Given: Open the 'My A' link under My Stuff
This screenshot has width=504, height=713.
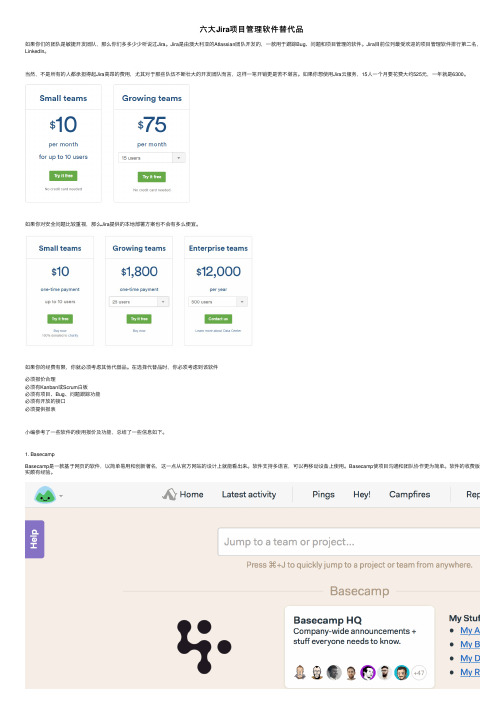Looking at the screenshot, I should pyautogui.click(x=470, y=631).
